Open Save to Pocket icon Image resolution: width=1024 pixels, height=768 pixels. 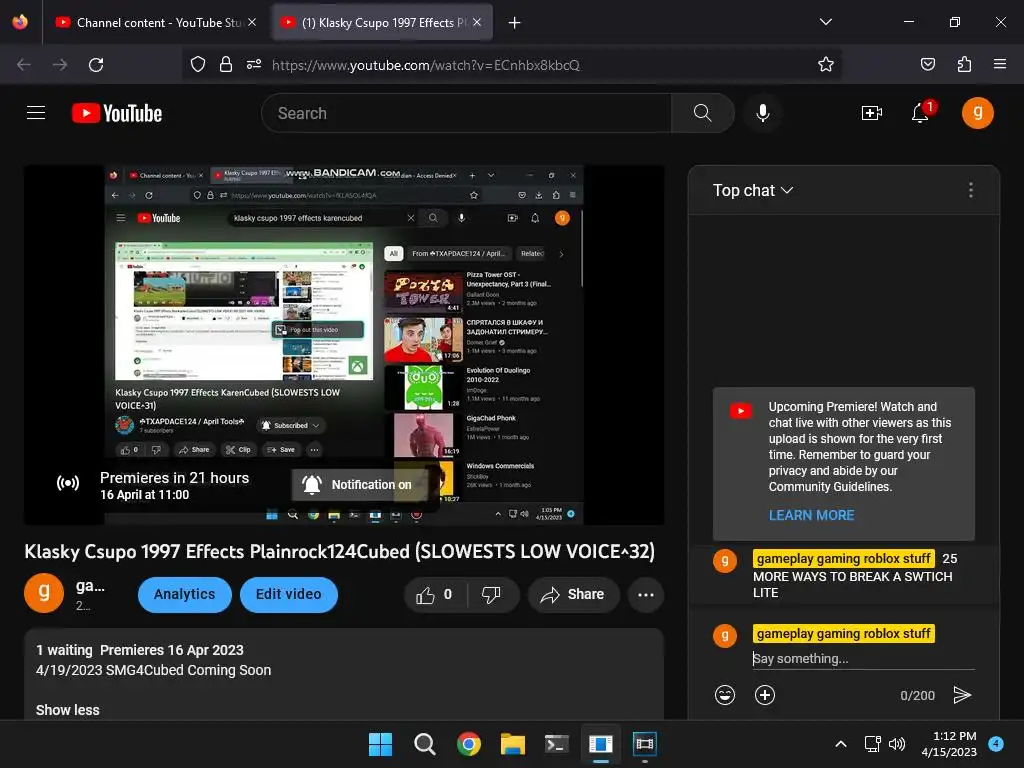point(927,65)
